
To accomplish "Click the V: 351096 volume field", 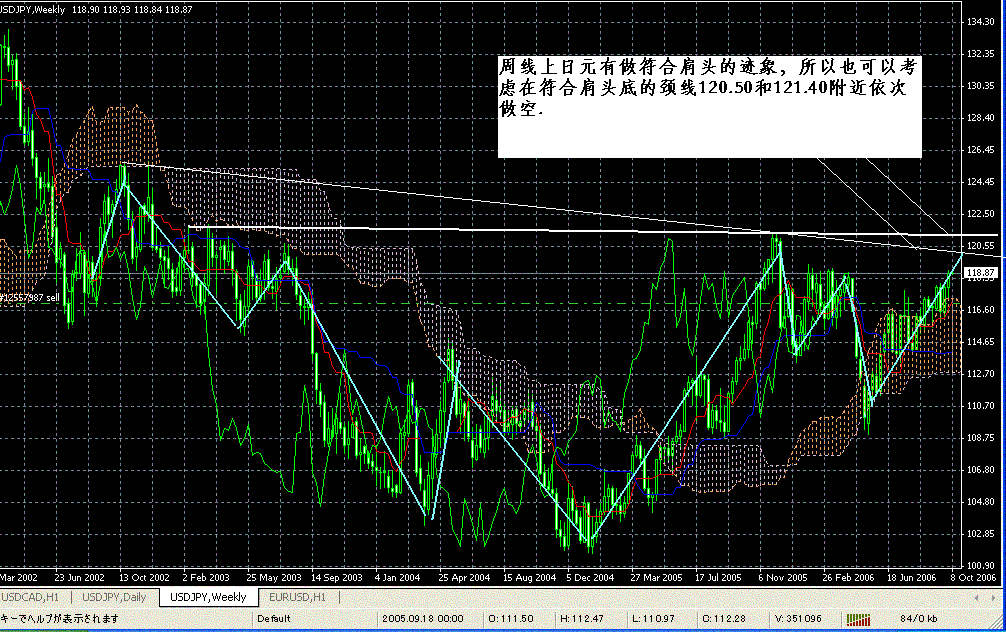I will point(796,618).
